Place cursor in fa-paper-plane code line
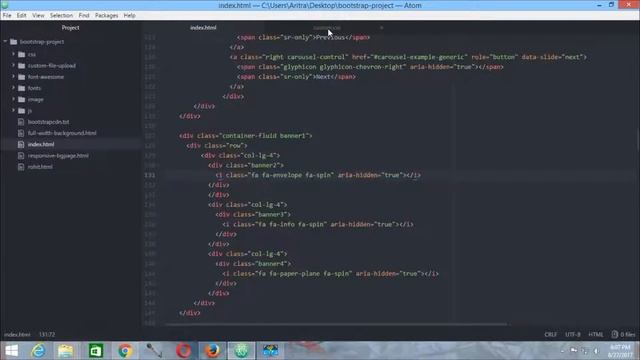640x360 pixels. click(331, 273)
